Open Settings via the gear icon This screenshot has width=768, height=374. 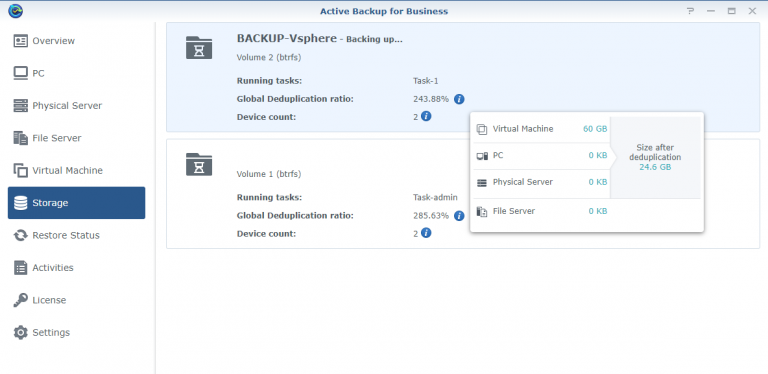click(x=21, y=332)
